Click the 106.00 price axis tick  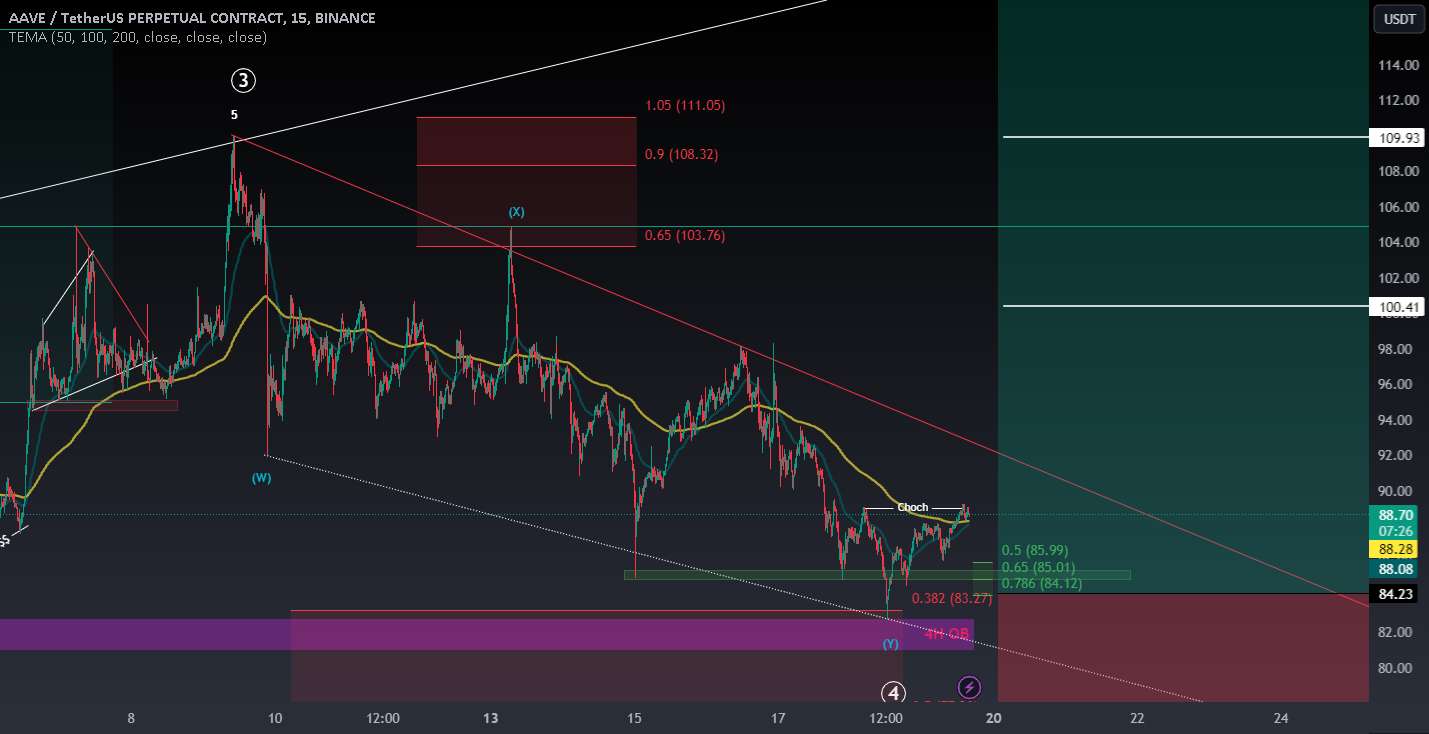(1398, 207)
